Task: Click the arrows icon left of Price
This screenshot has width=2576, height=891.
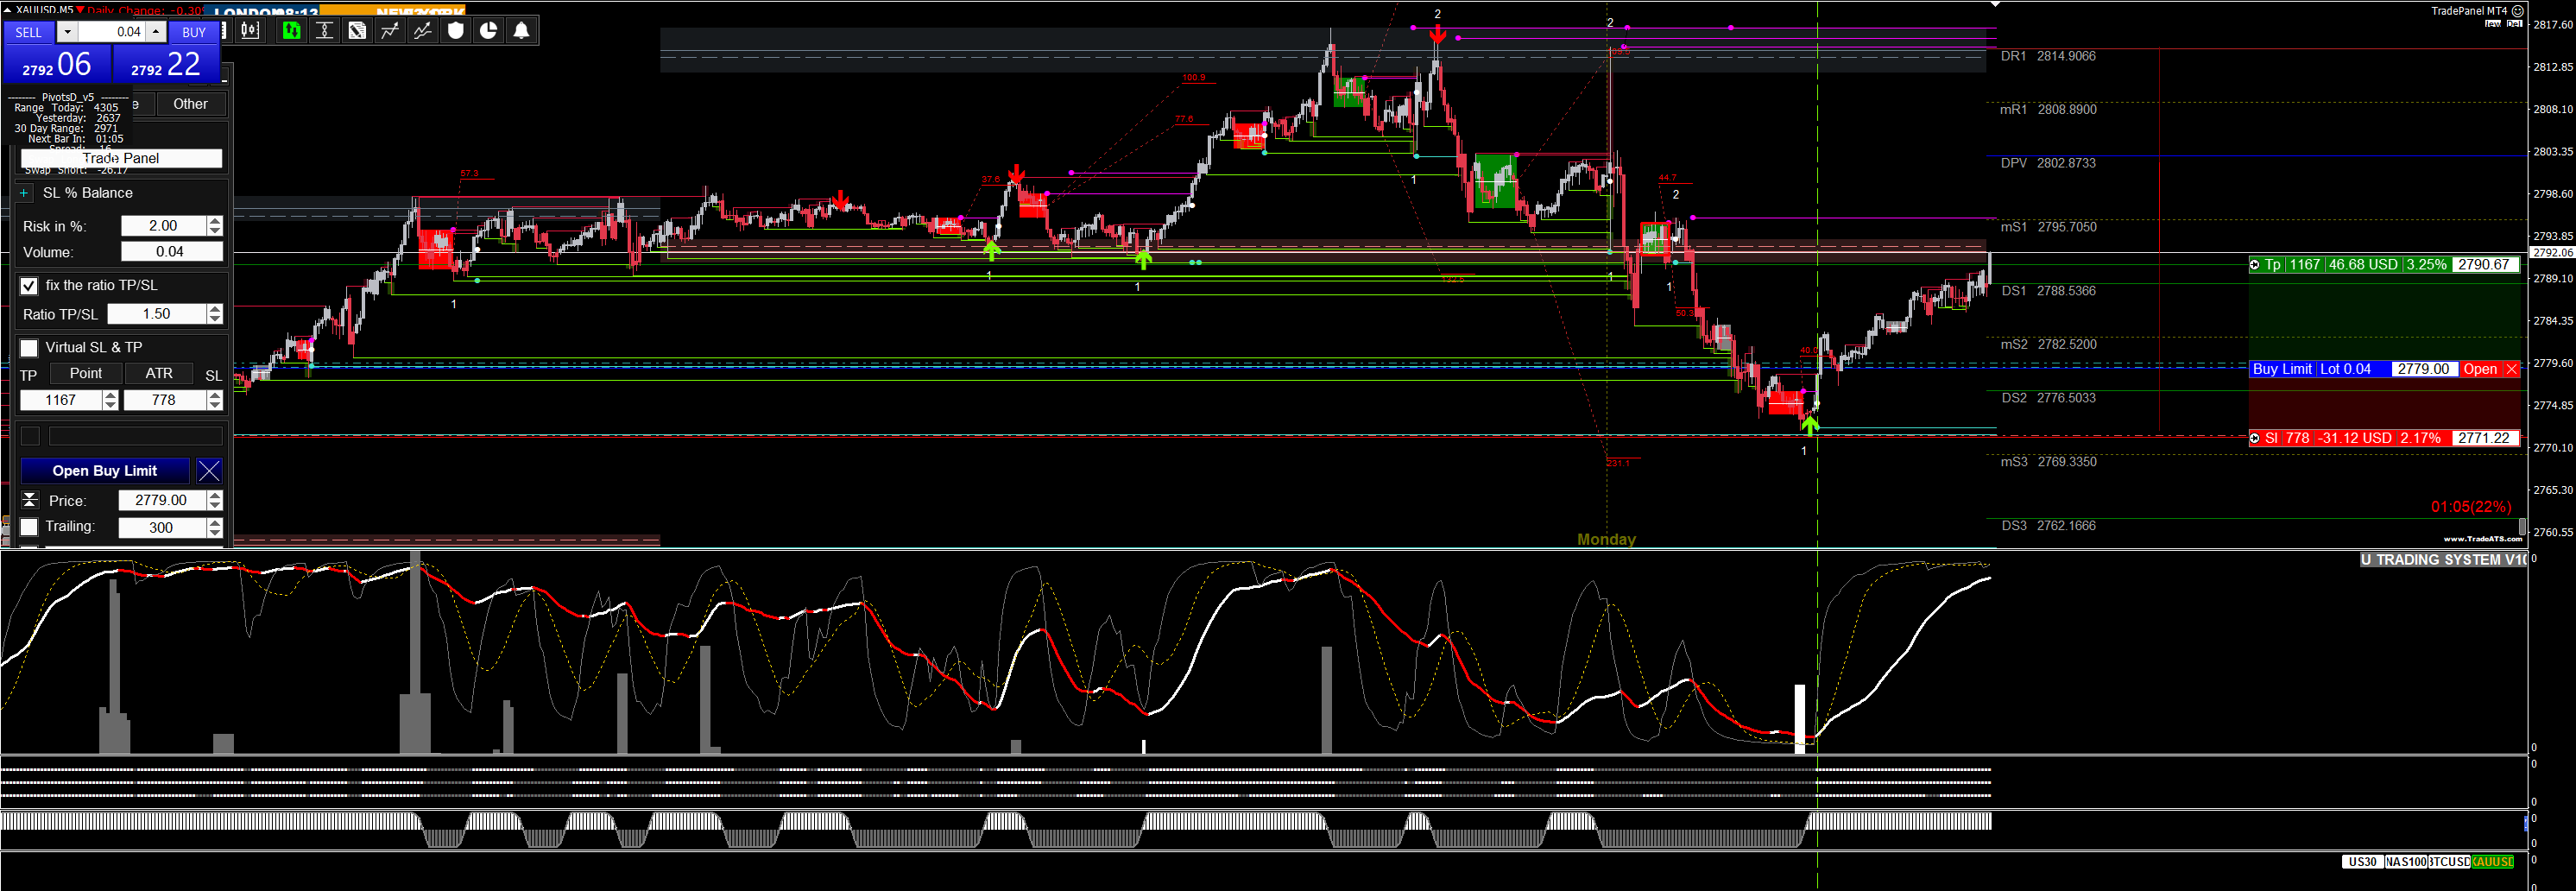Action: 30,500
